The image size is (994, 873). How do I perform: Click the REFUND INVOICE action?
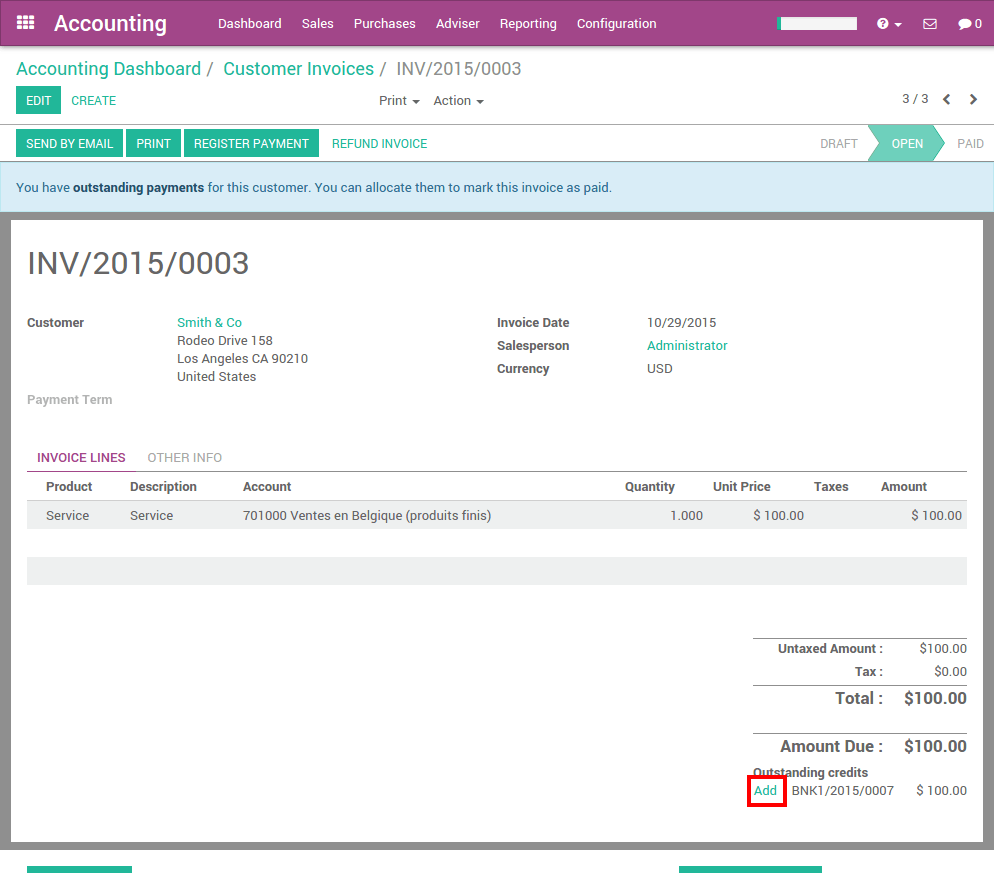(x=379, y=143)
